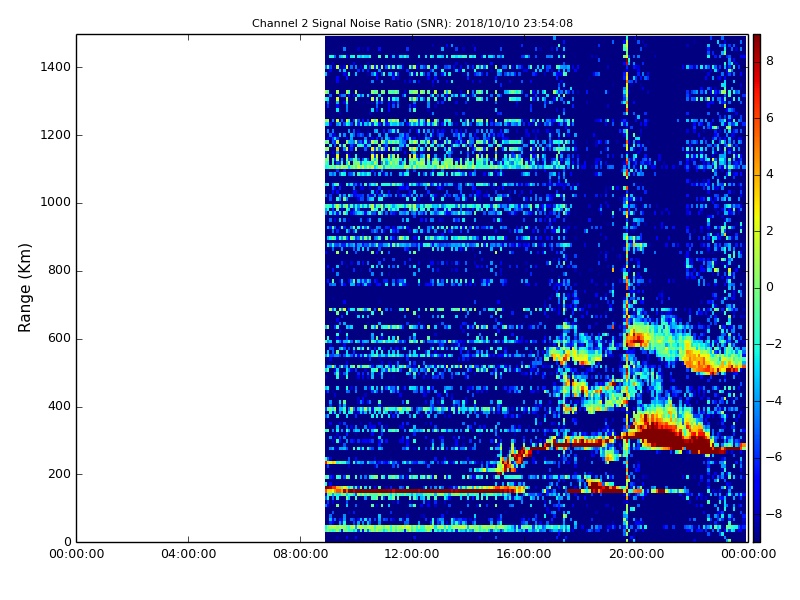Screen dimensions: 800x600
Task: Click the 1000 range tick label
Action: (x=55, y=203)
